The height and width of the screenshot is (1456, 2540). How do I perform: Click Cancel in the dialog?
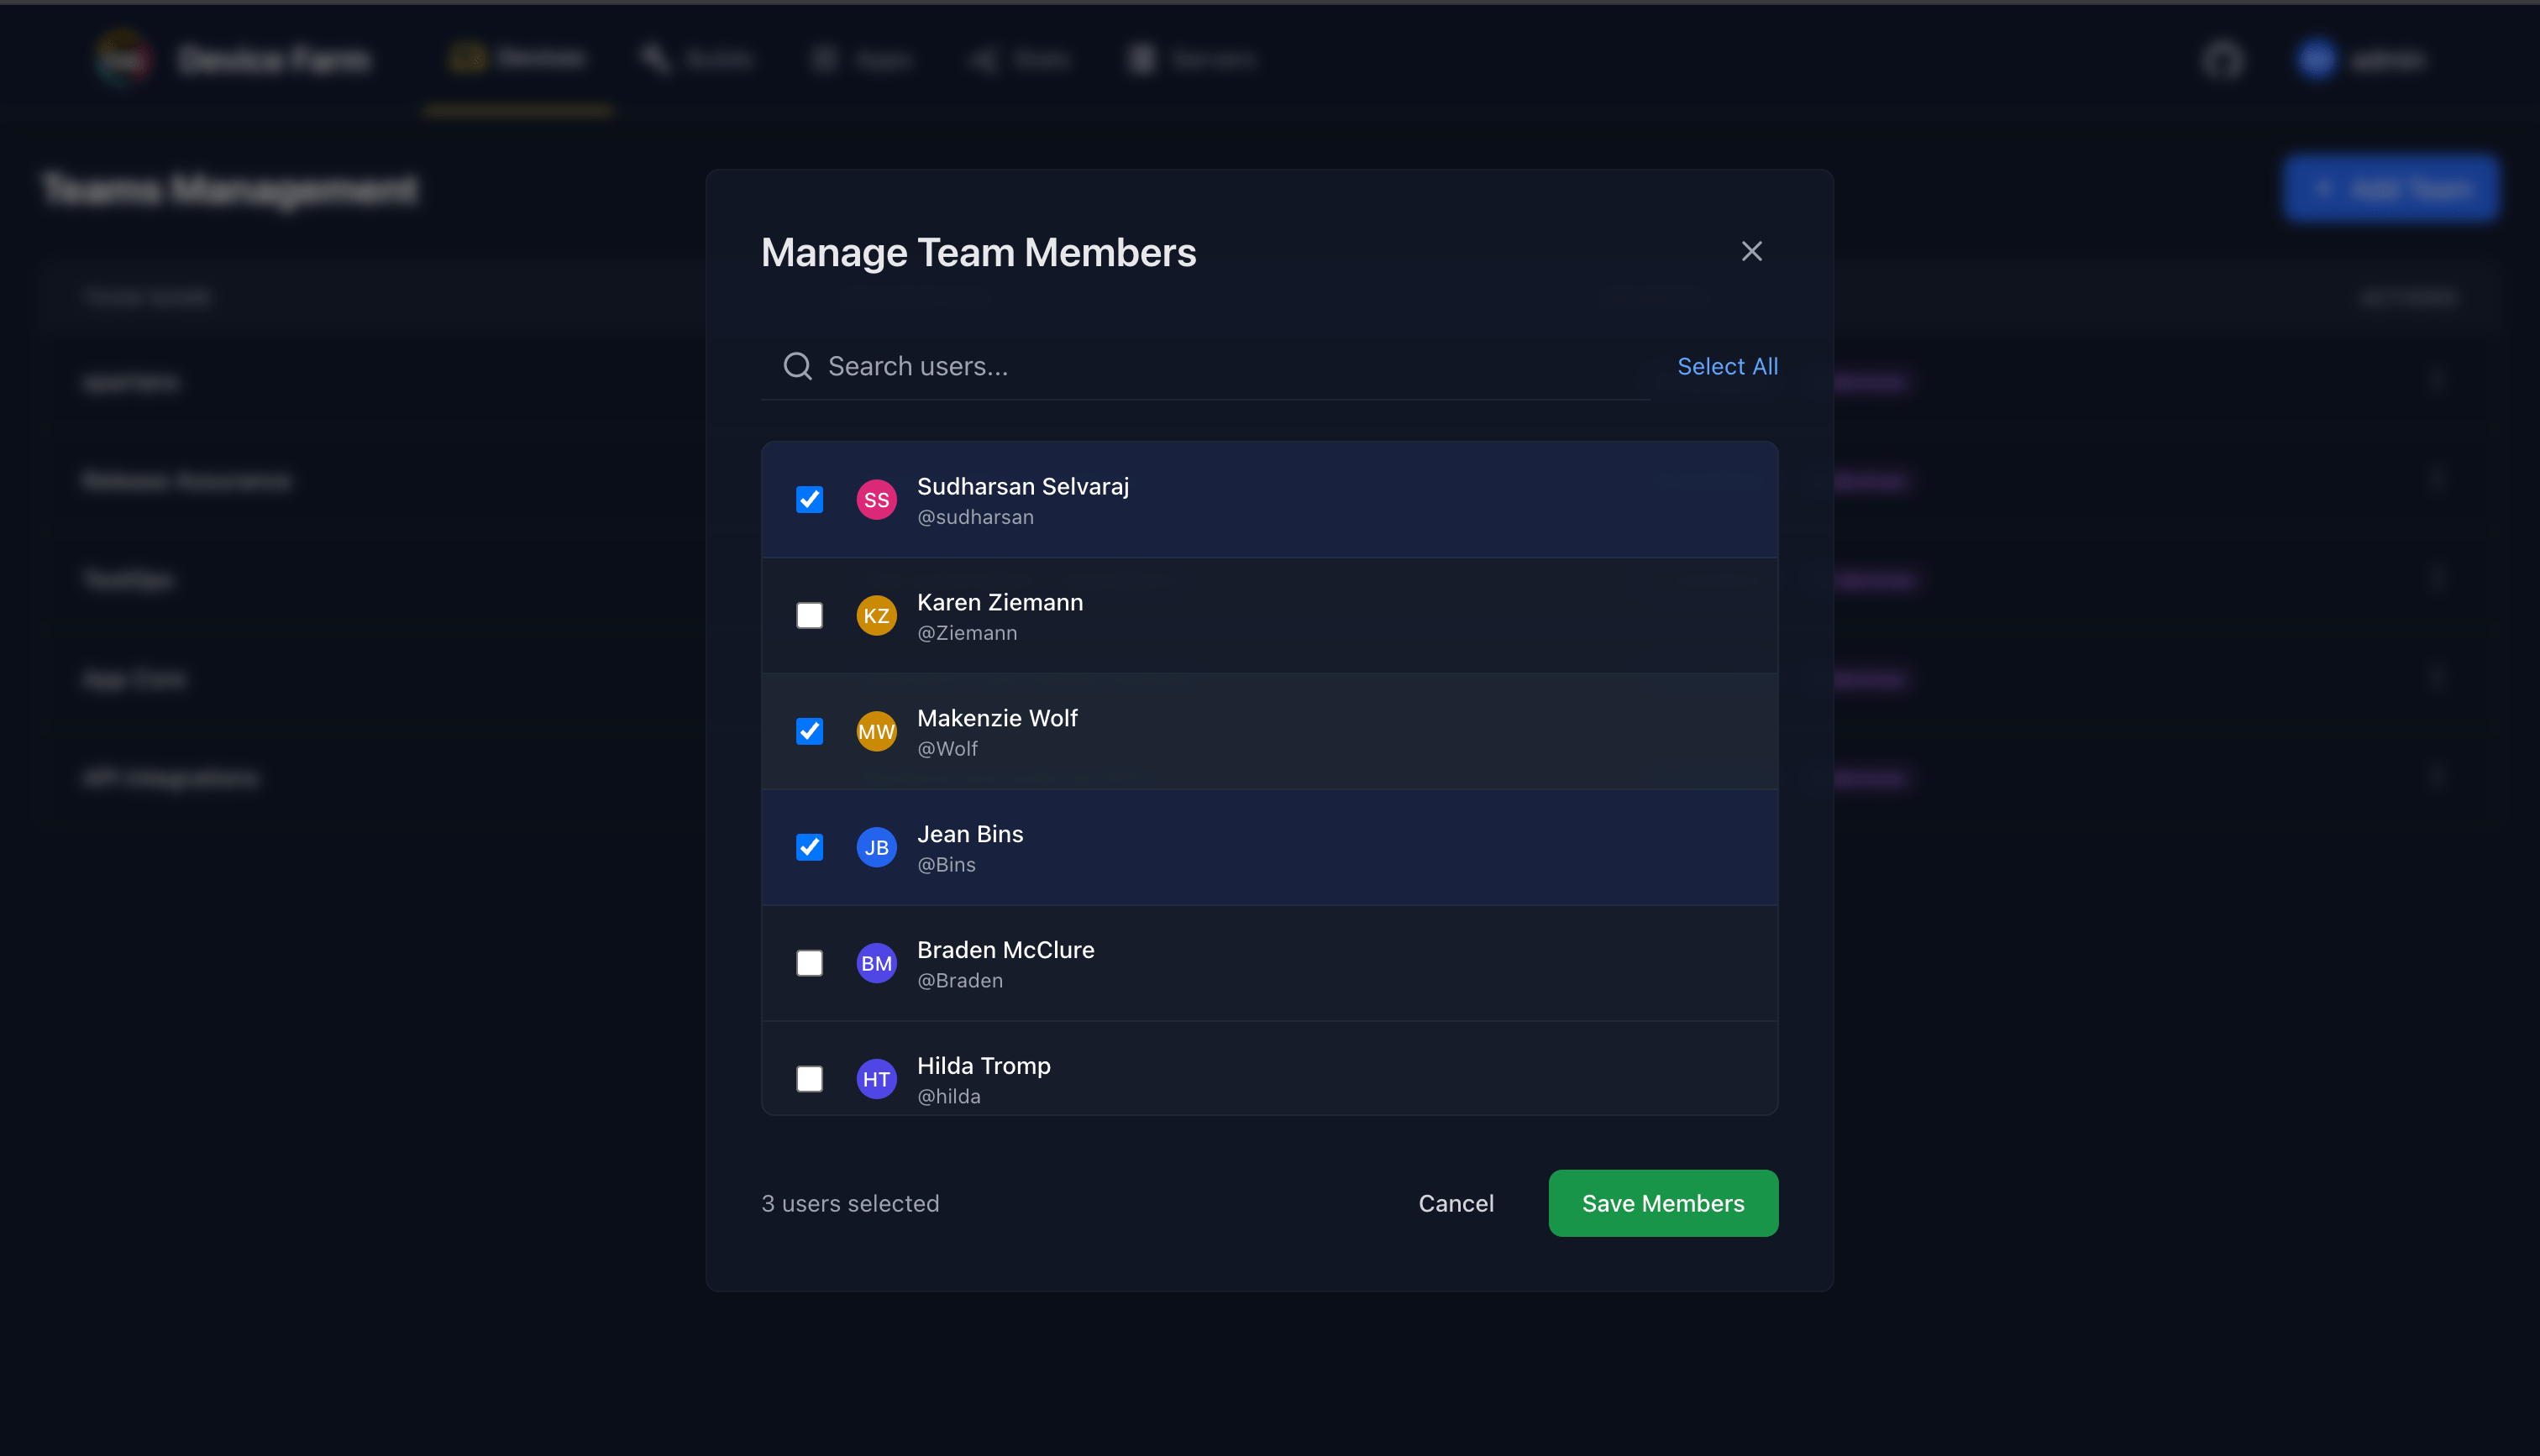point(1456,1203)
